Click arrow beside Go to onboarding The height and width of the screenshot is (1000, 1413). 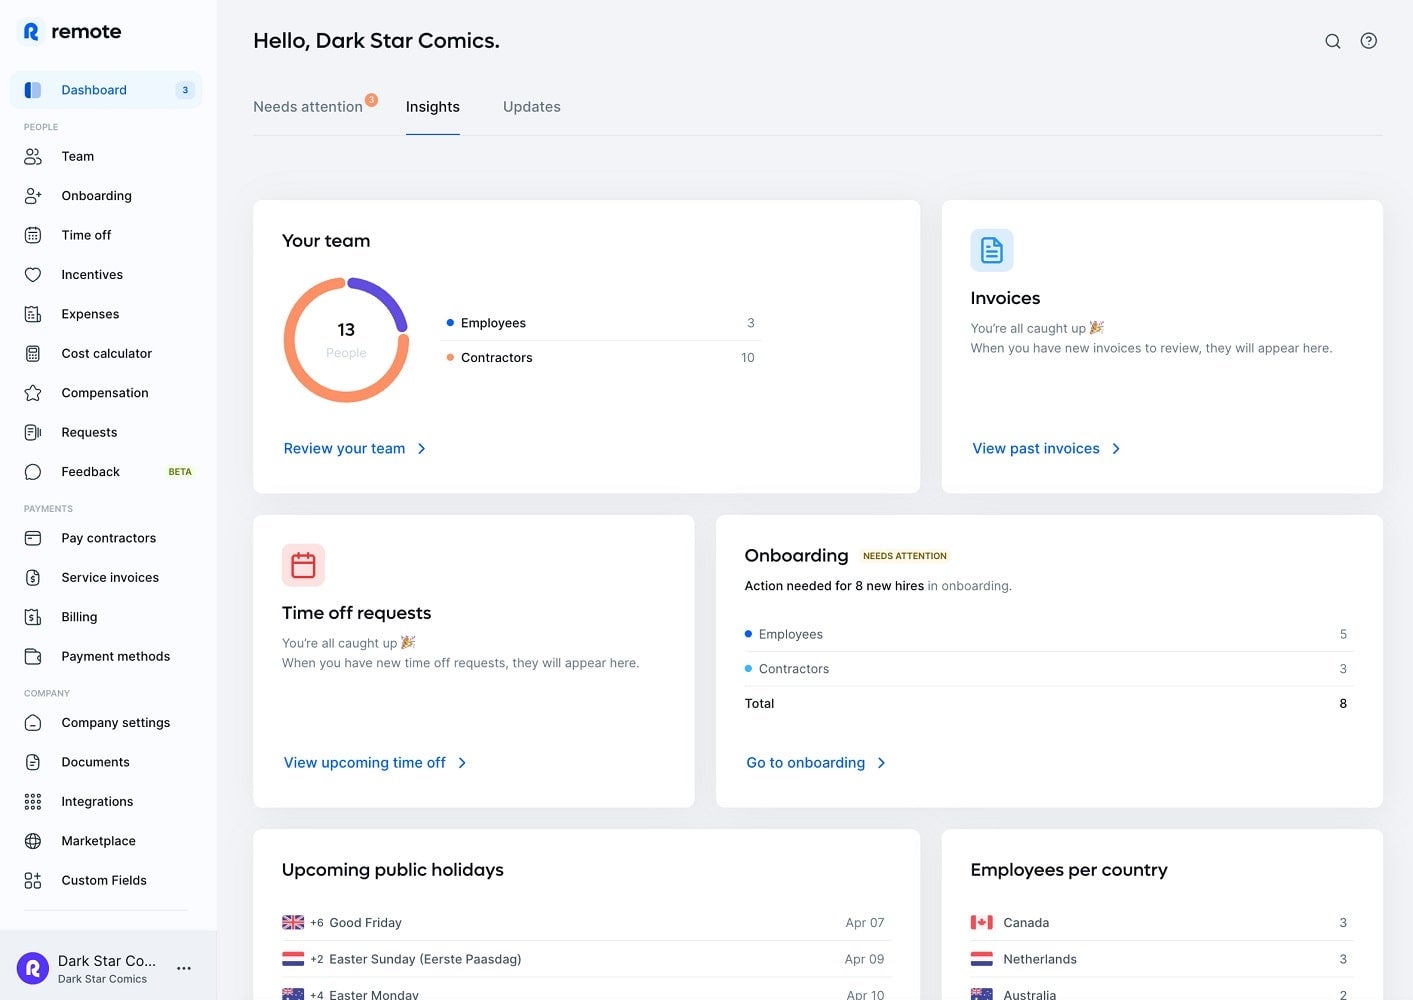coord(881,763)
